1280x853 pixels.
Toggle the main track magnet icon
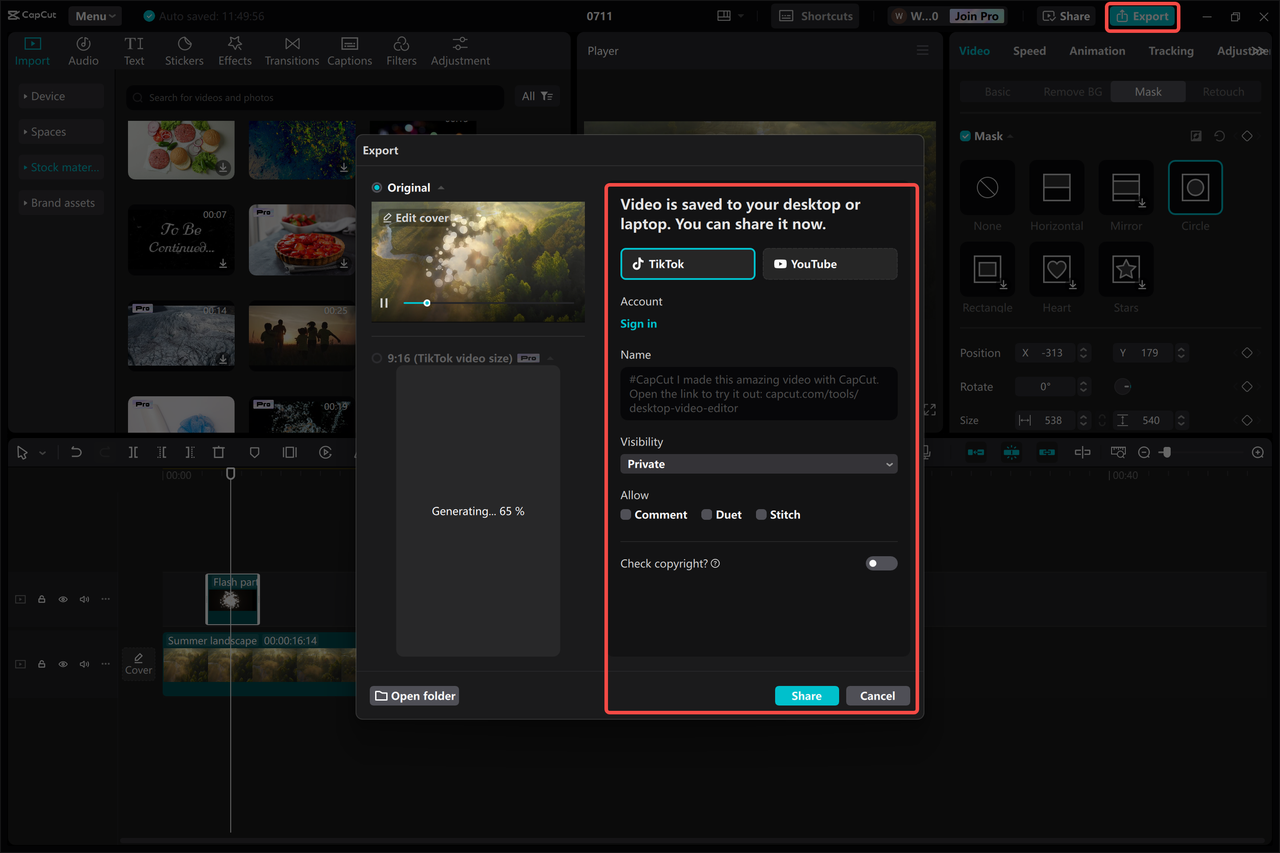pos(976,453)
